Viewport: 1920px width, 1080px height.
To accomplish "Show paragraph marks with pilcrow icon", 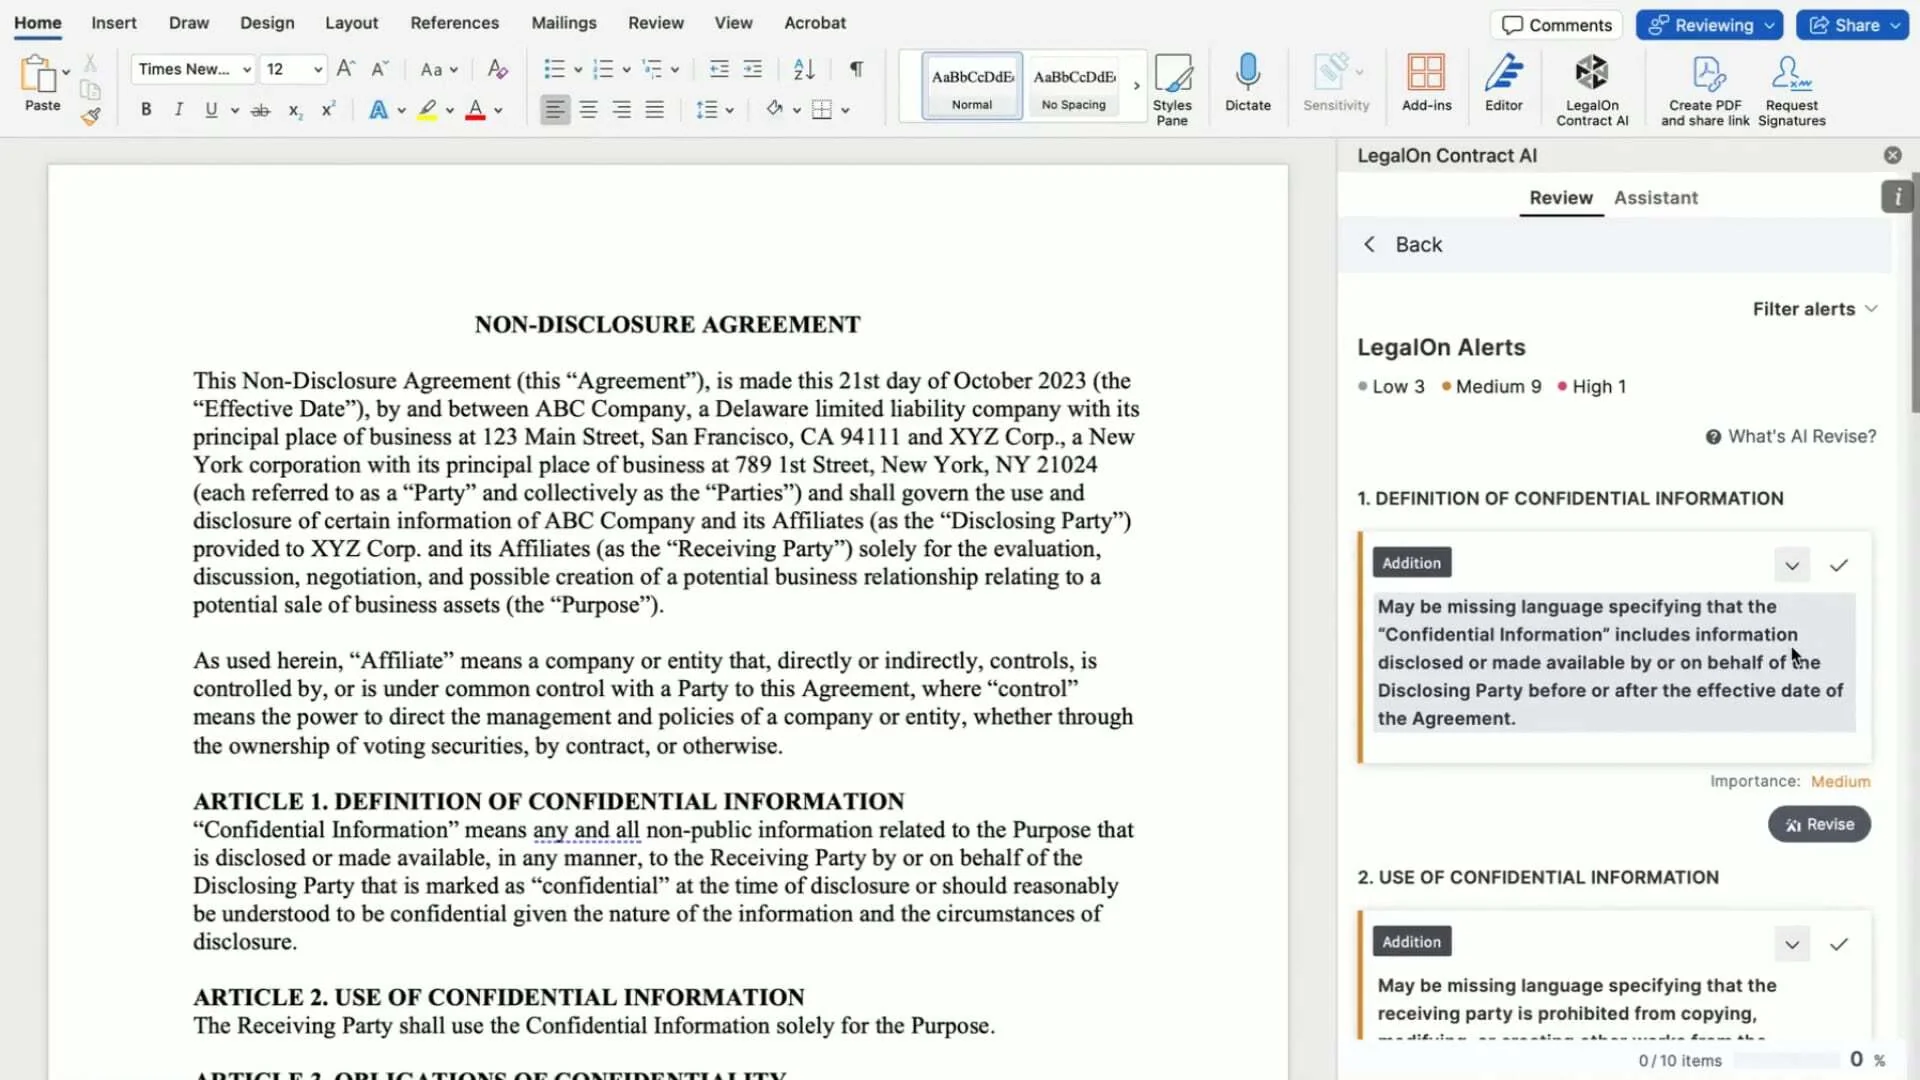I will coord(856,69).
